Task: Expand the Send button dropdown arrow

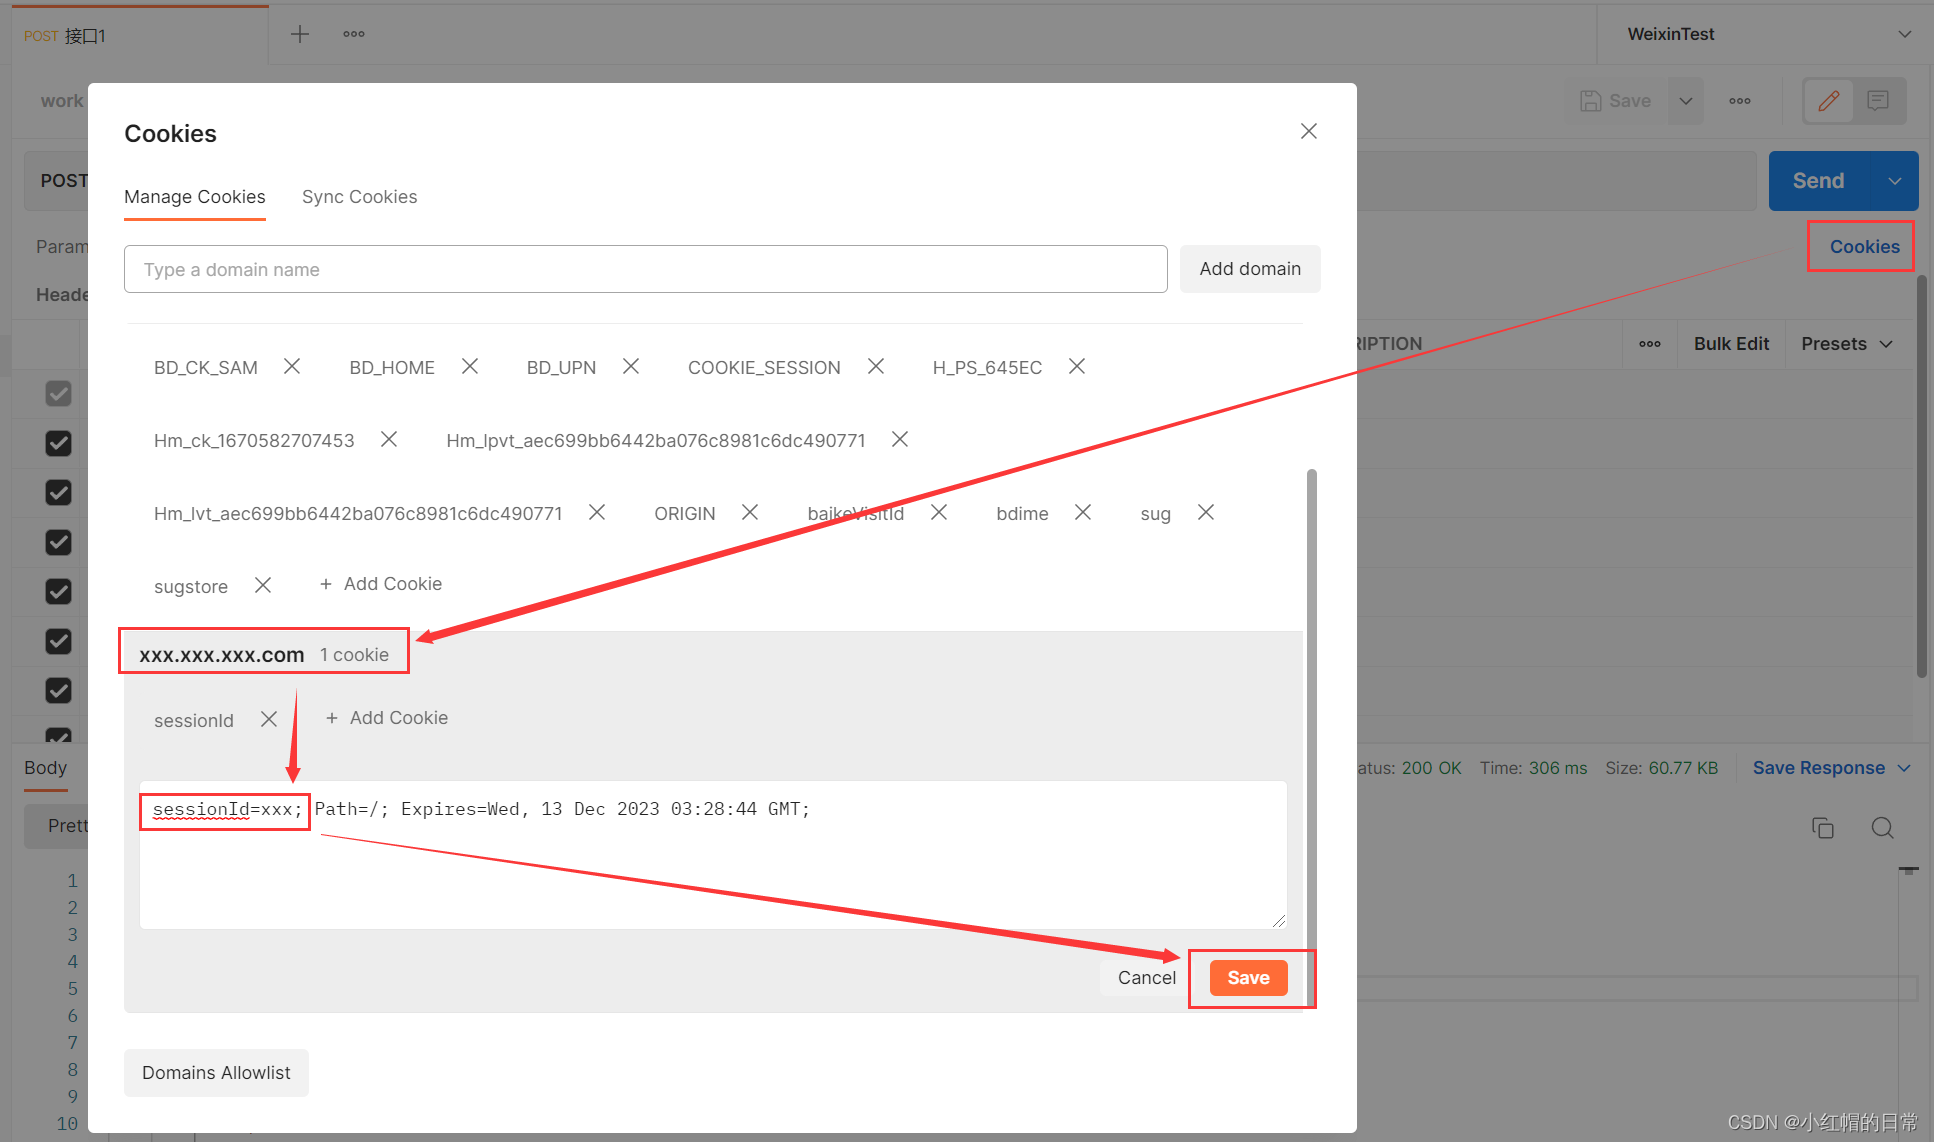Action: click(1895, 181)
